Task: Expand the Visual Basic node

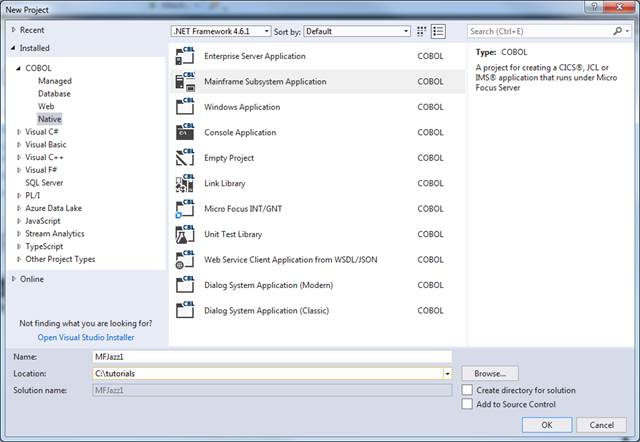Action: (19, 144)
